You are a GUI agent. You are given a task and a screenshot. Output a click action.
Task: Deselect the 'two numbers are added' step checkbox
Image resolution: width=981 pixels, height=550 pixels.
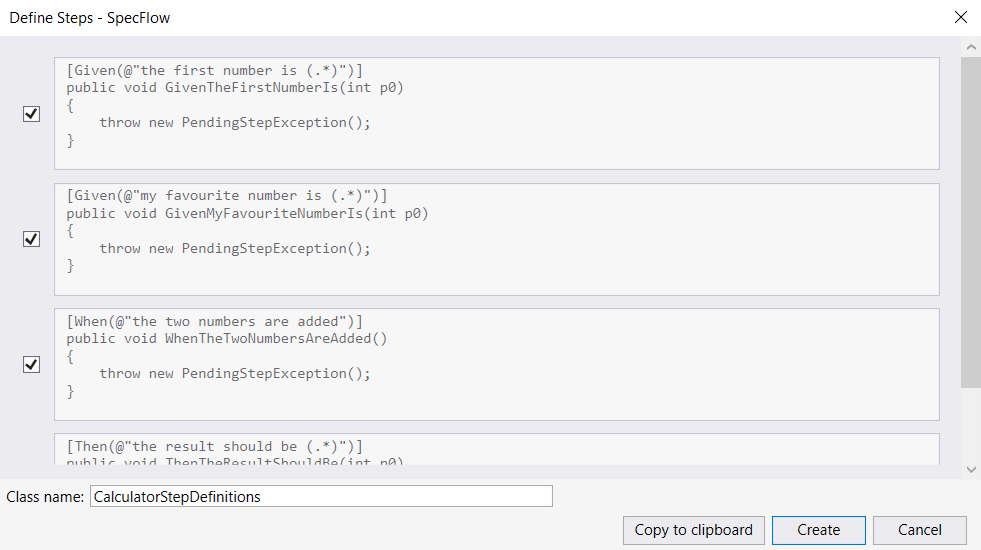click(31, 365)
